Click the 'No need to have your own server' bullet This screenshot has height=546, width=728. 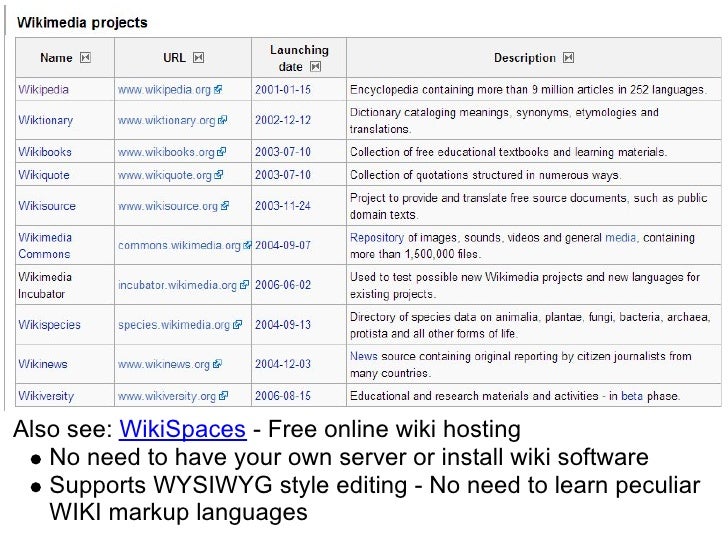click(x=349, y=457)
